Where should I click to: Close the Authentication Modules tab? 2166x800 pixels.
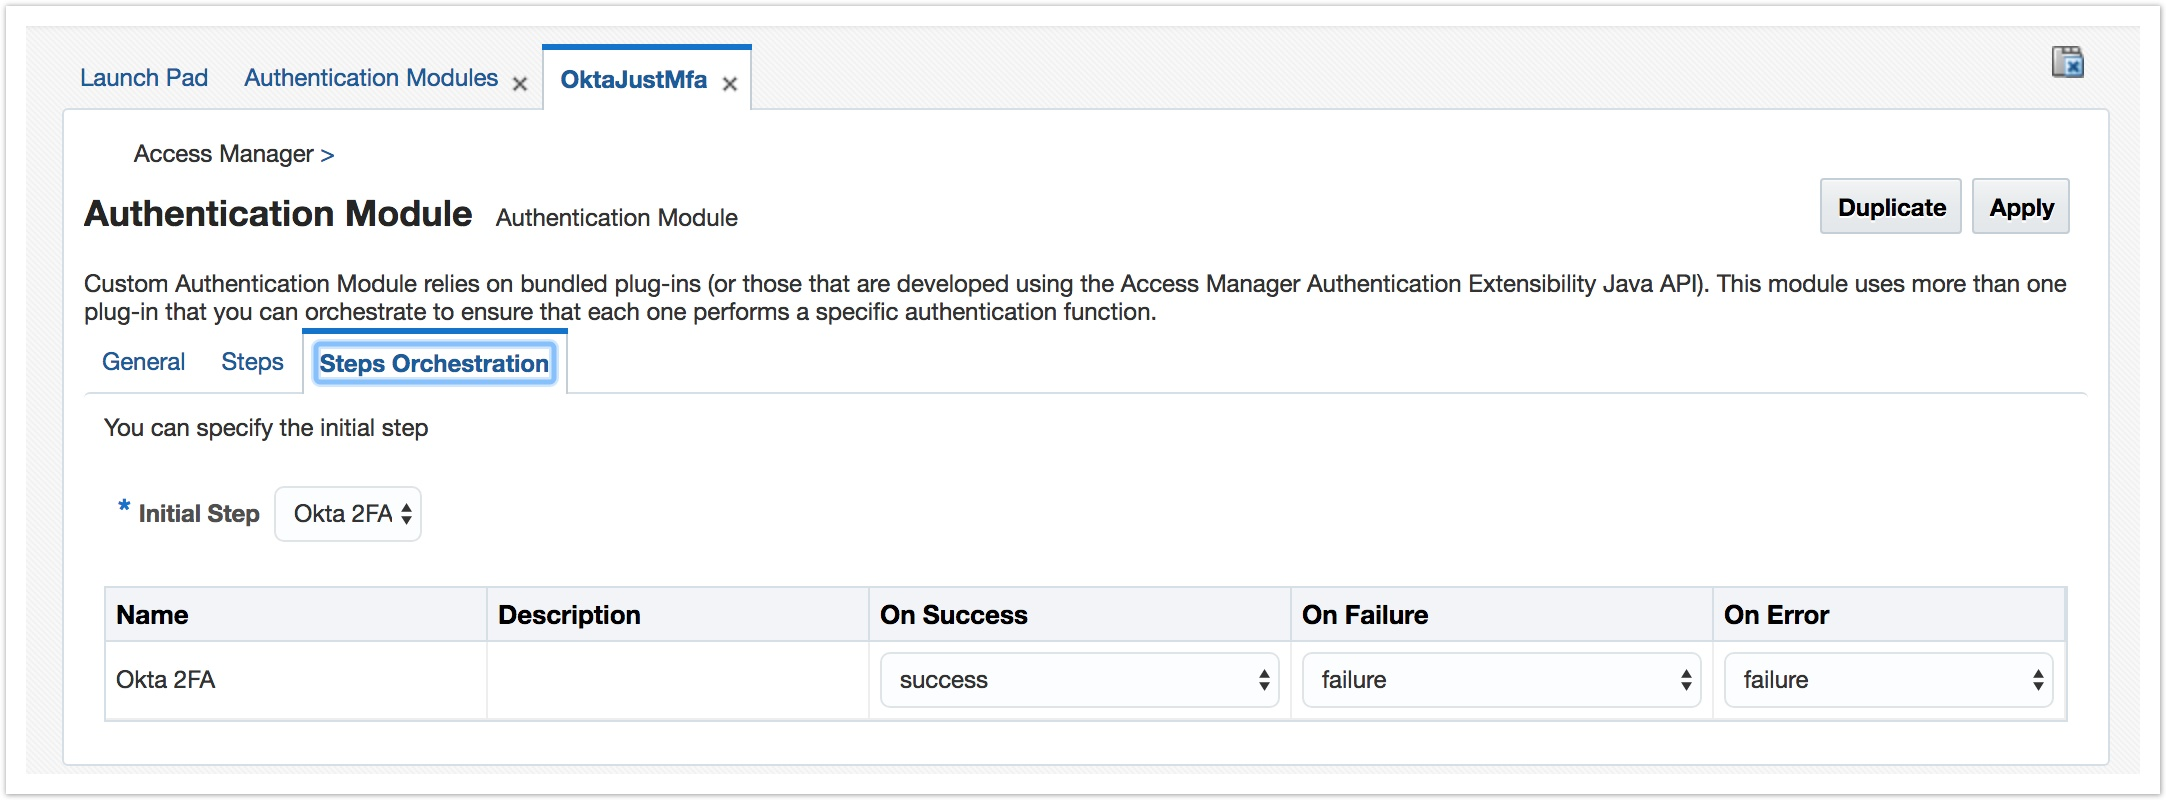click(x=520, y=85)
